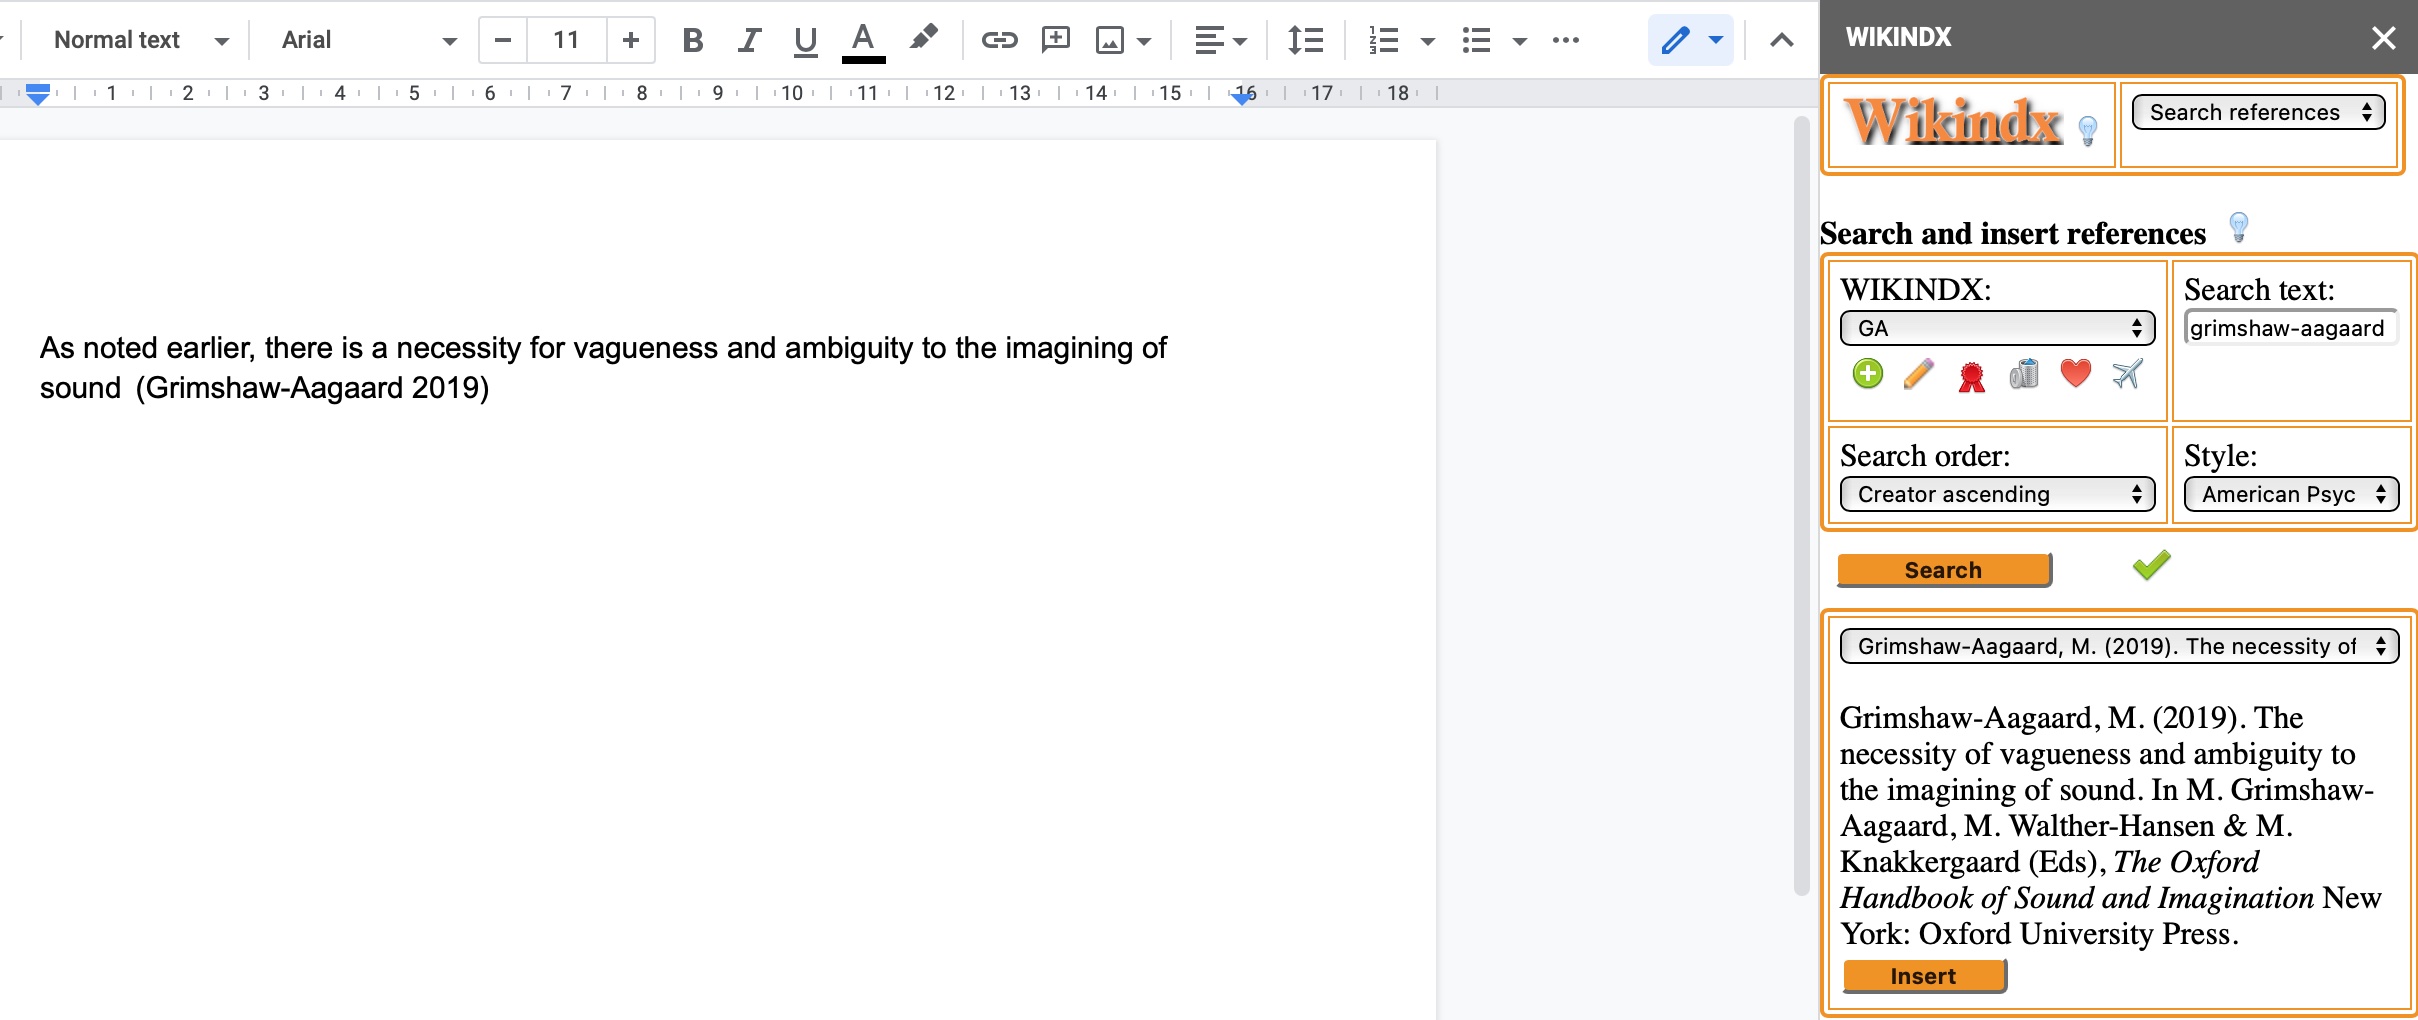Click the pencil edit icon in WIKINDX panel
Image resolution: width=2418 pixels, height=1020 pixels.
coord(1919,374)
